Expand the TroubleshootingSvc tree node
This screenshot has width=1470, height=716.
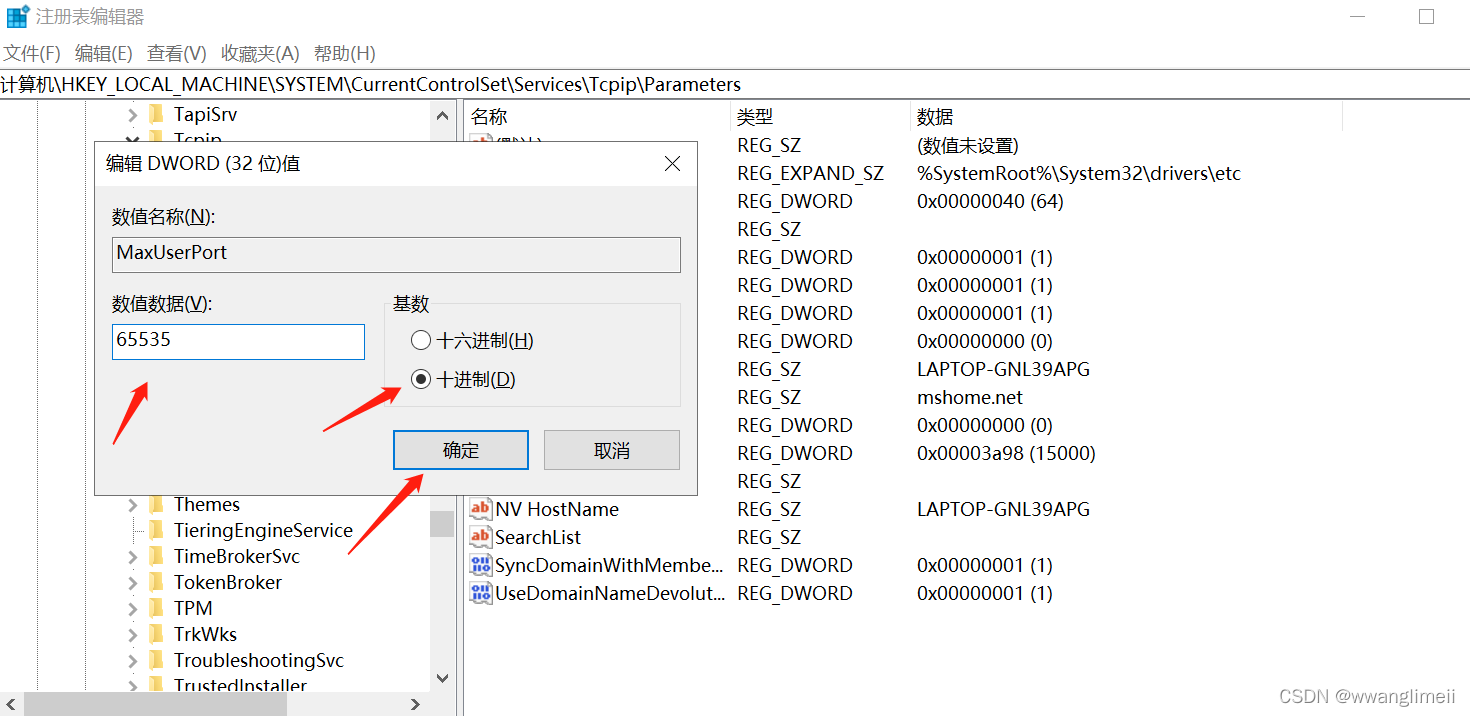[x=132, y=661]
